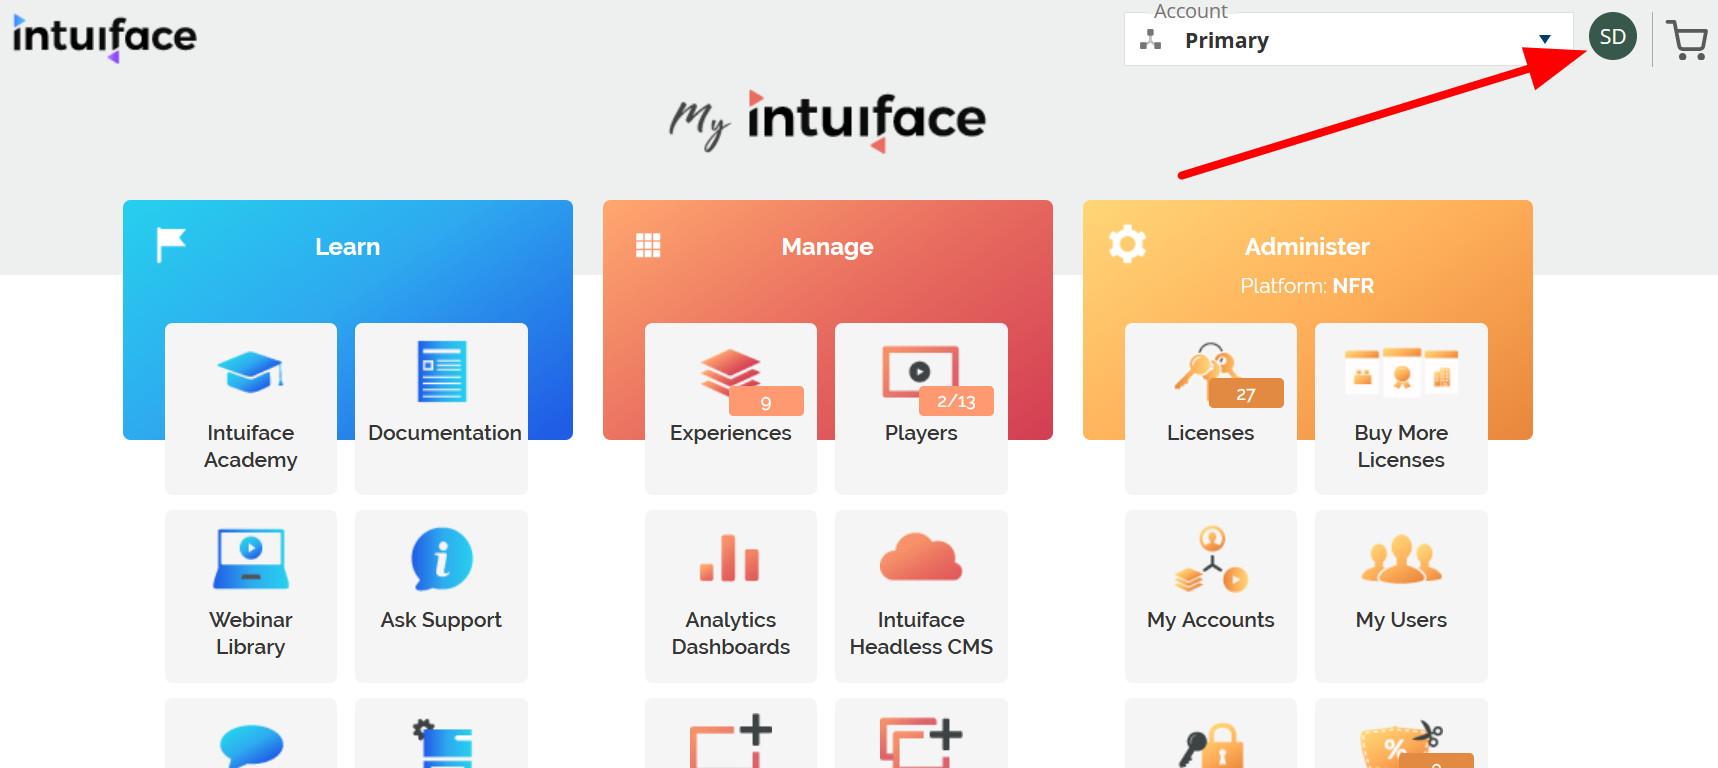Open the Players tile
The height and width of the screenshot is (768, 1718).
point(920,408)
